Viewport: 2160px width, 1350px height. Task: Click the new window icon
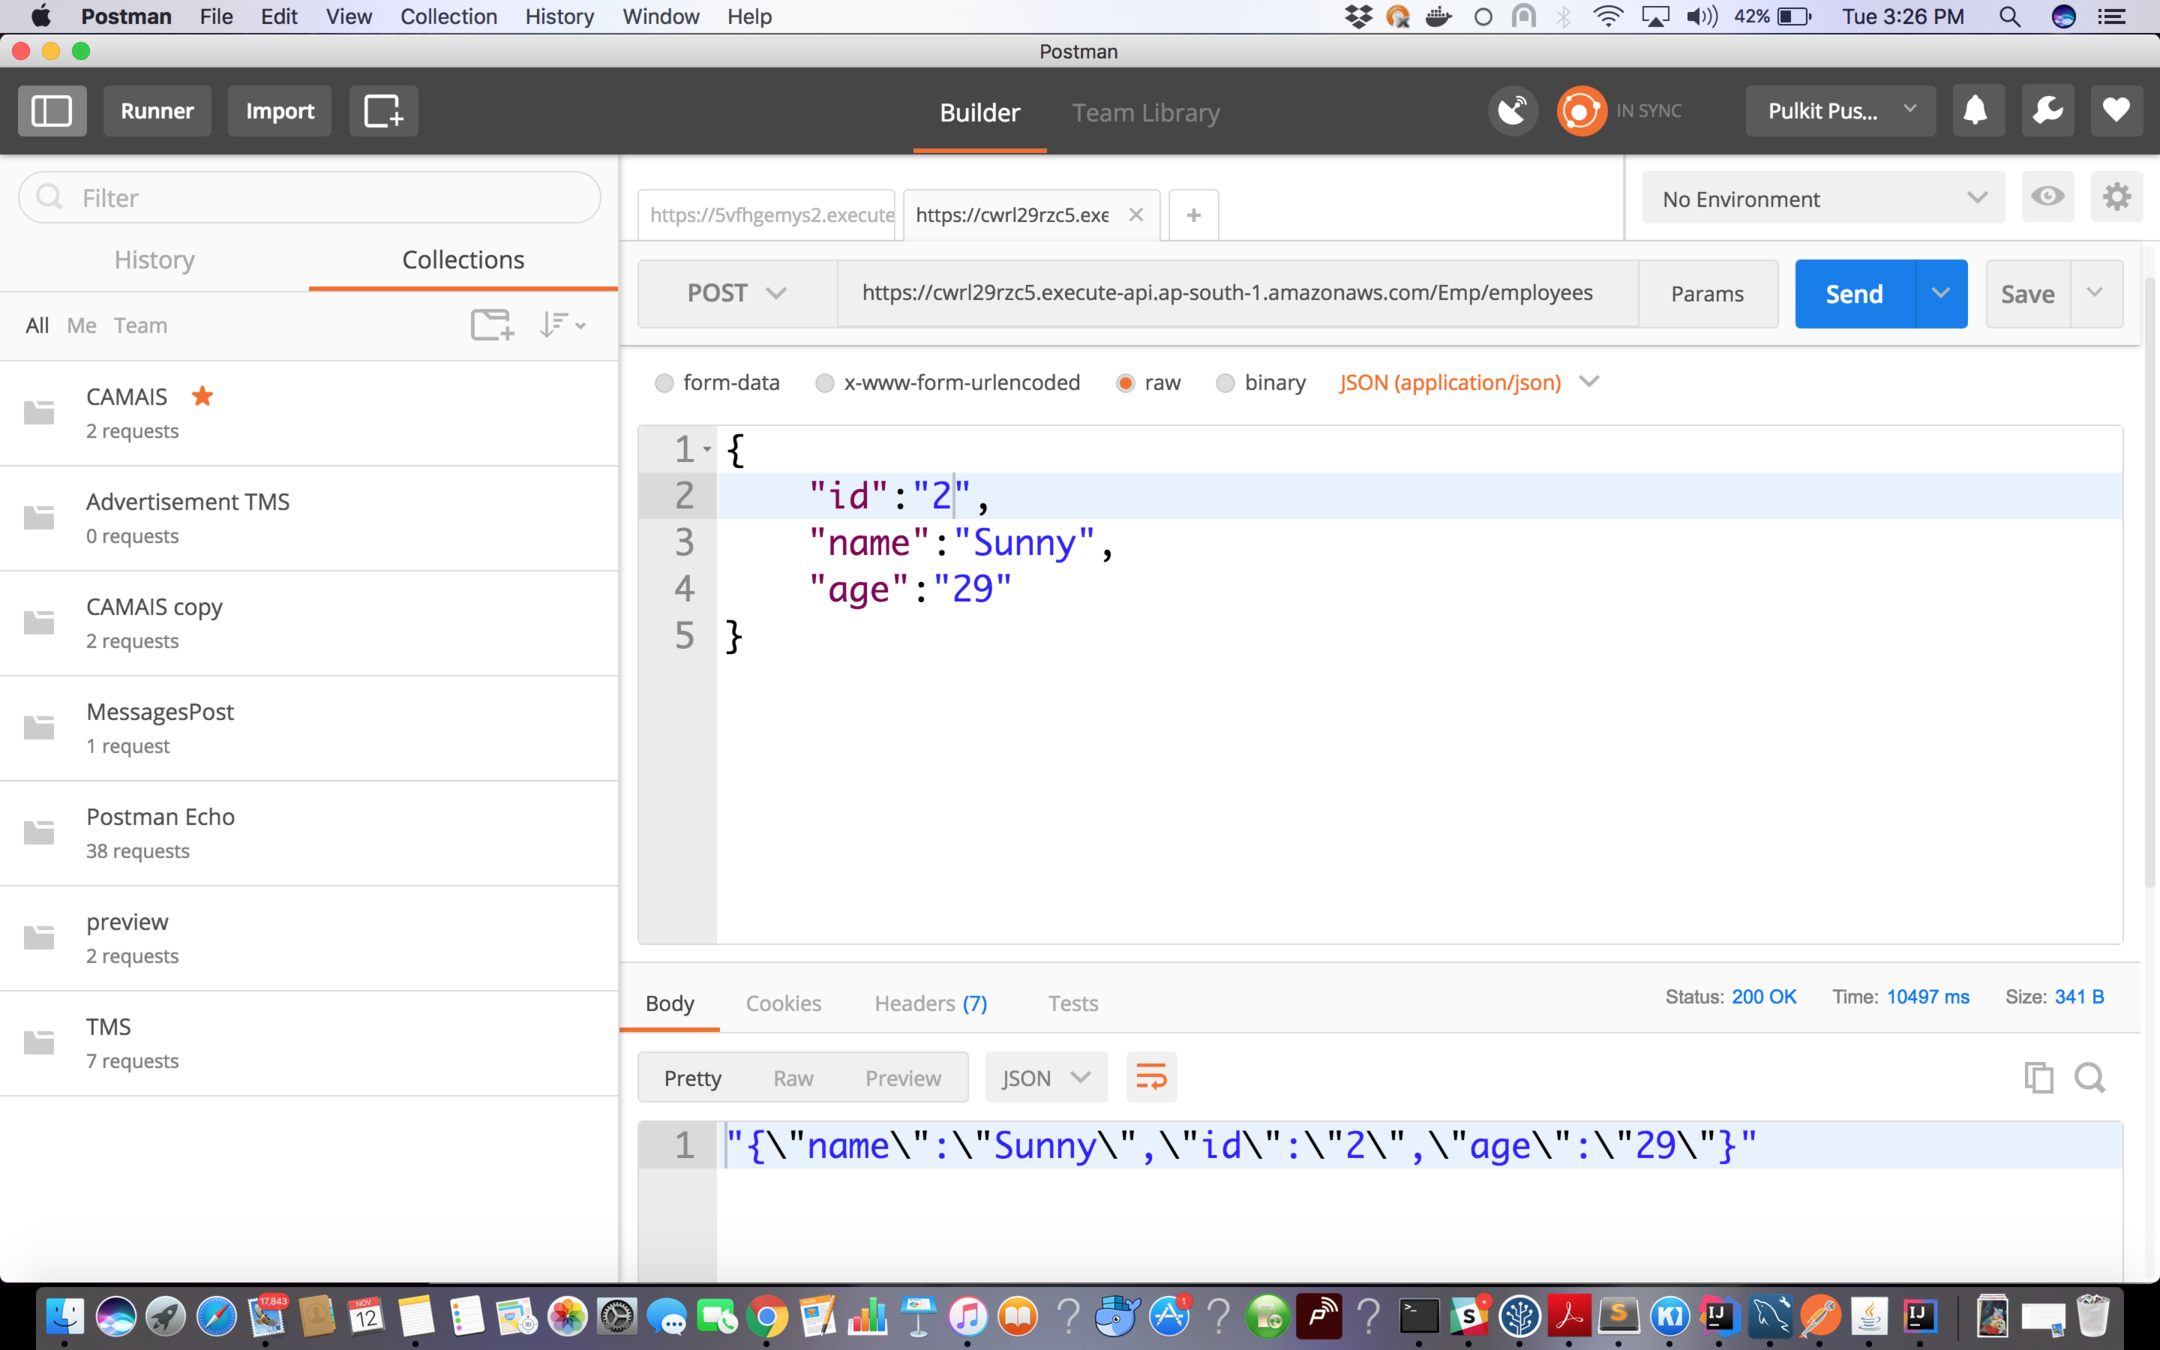click(x=383, y=110)
